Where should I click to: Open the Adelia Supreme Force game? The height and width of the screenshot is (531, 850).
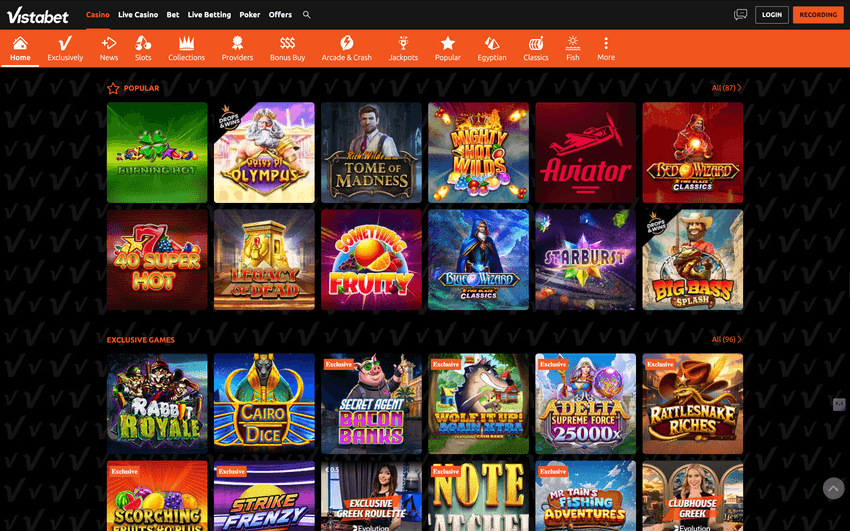585,404
